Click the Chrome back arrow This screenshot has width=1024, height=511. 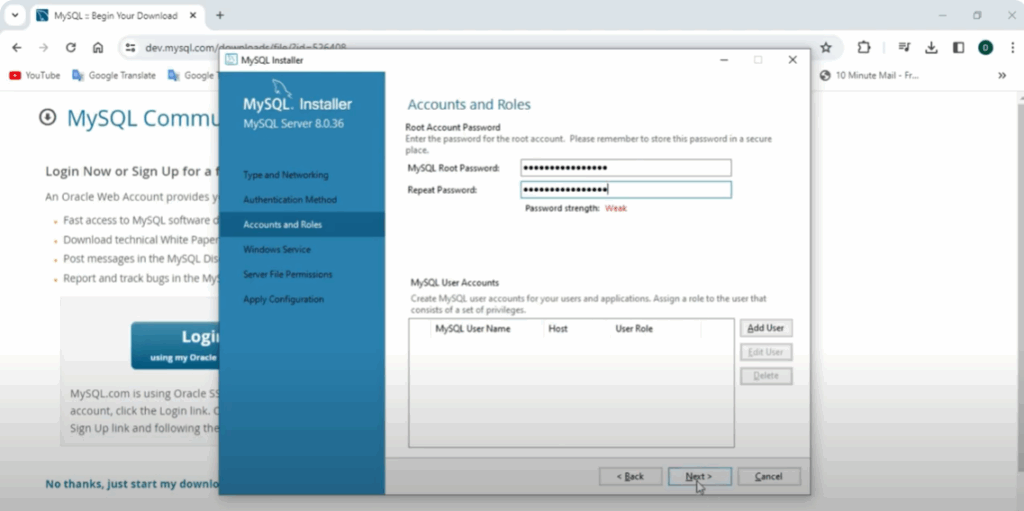[x=17, y=48]
